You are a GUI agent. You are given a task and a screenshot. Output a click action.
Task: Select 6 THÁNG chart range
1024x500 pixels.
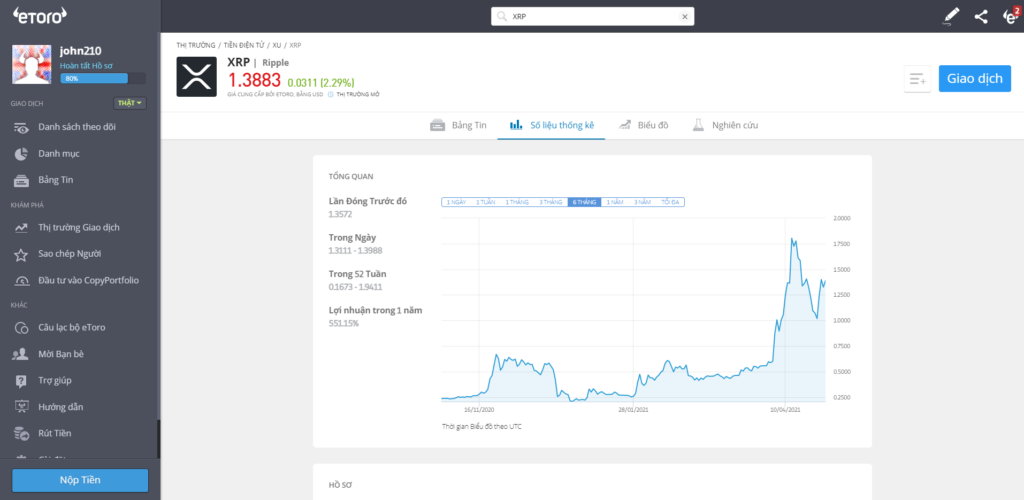tap(584, 202)
